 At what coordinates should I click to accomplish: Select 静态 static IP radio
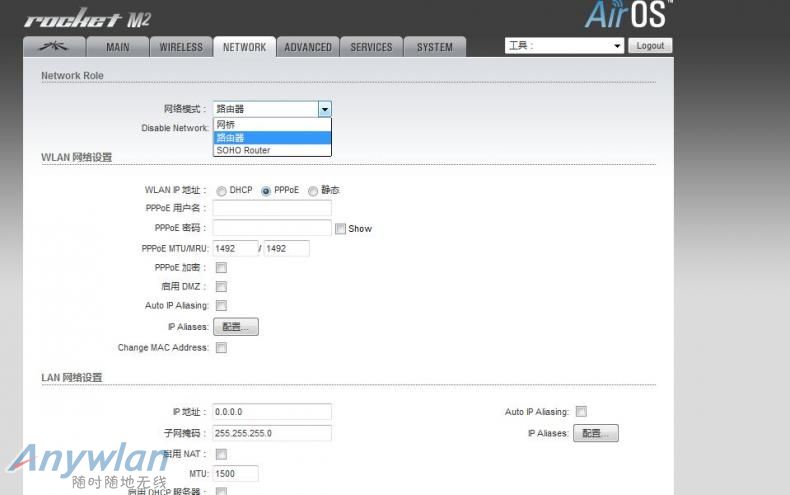(x=313, y=191)
